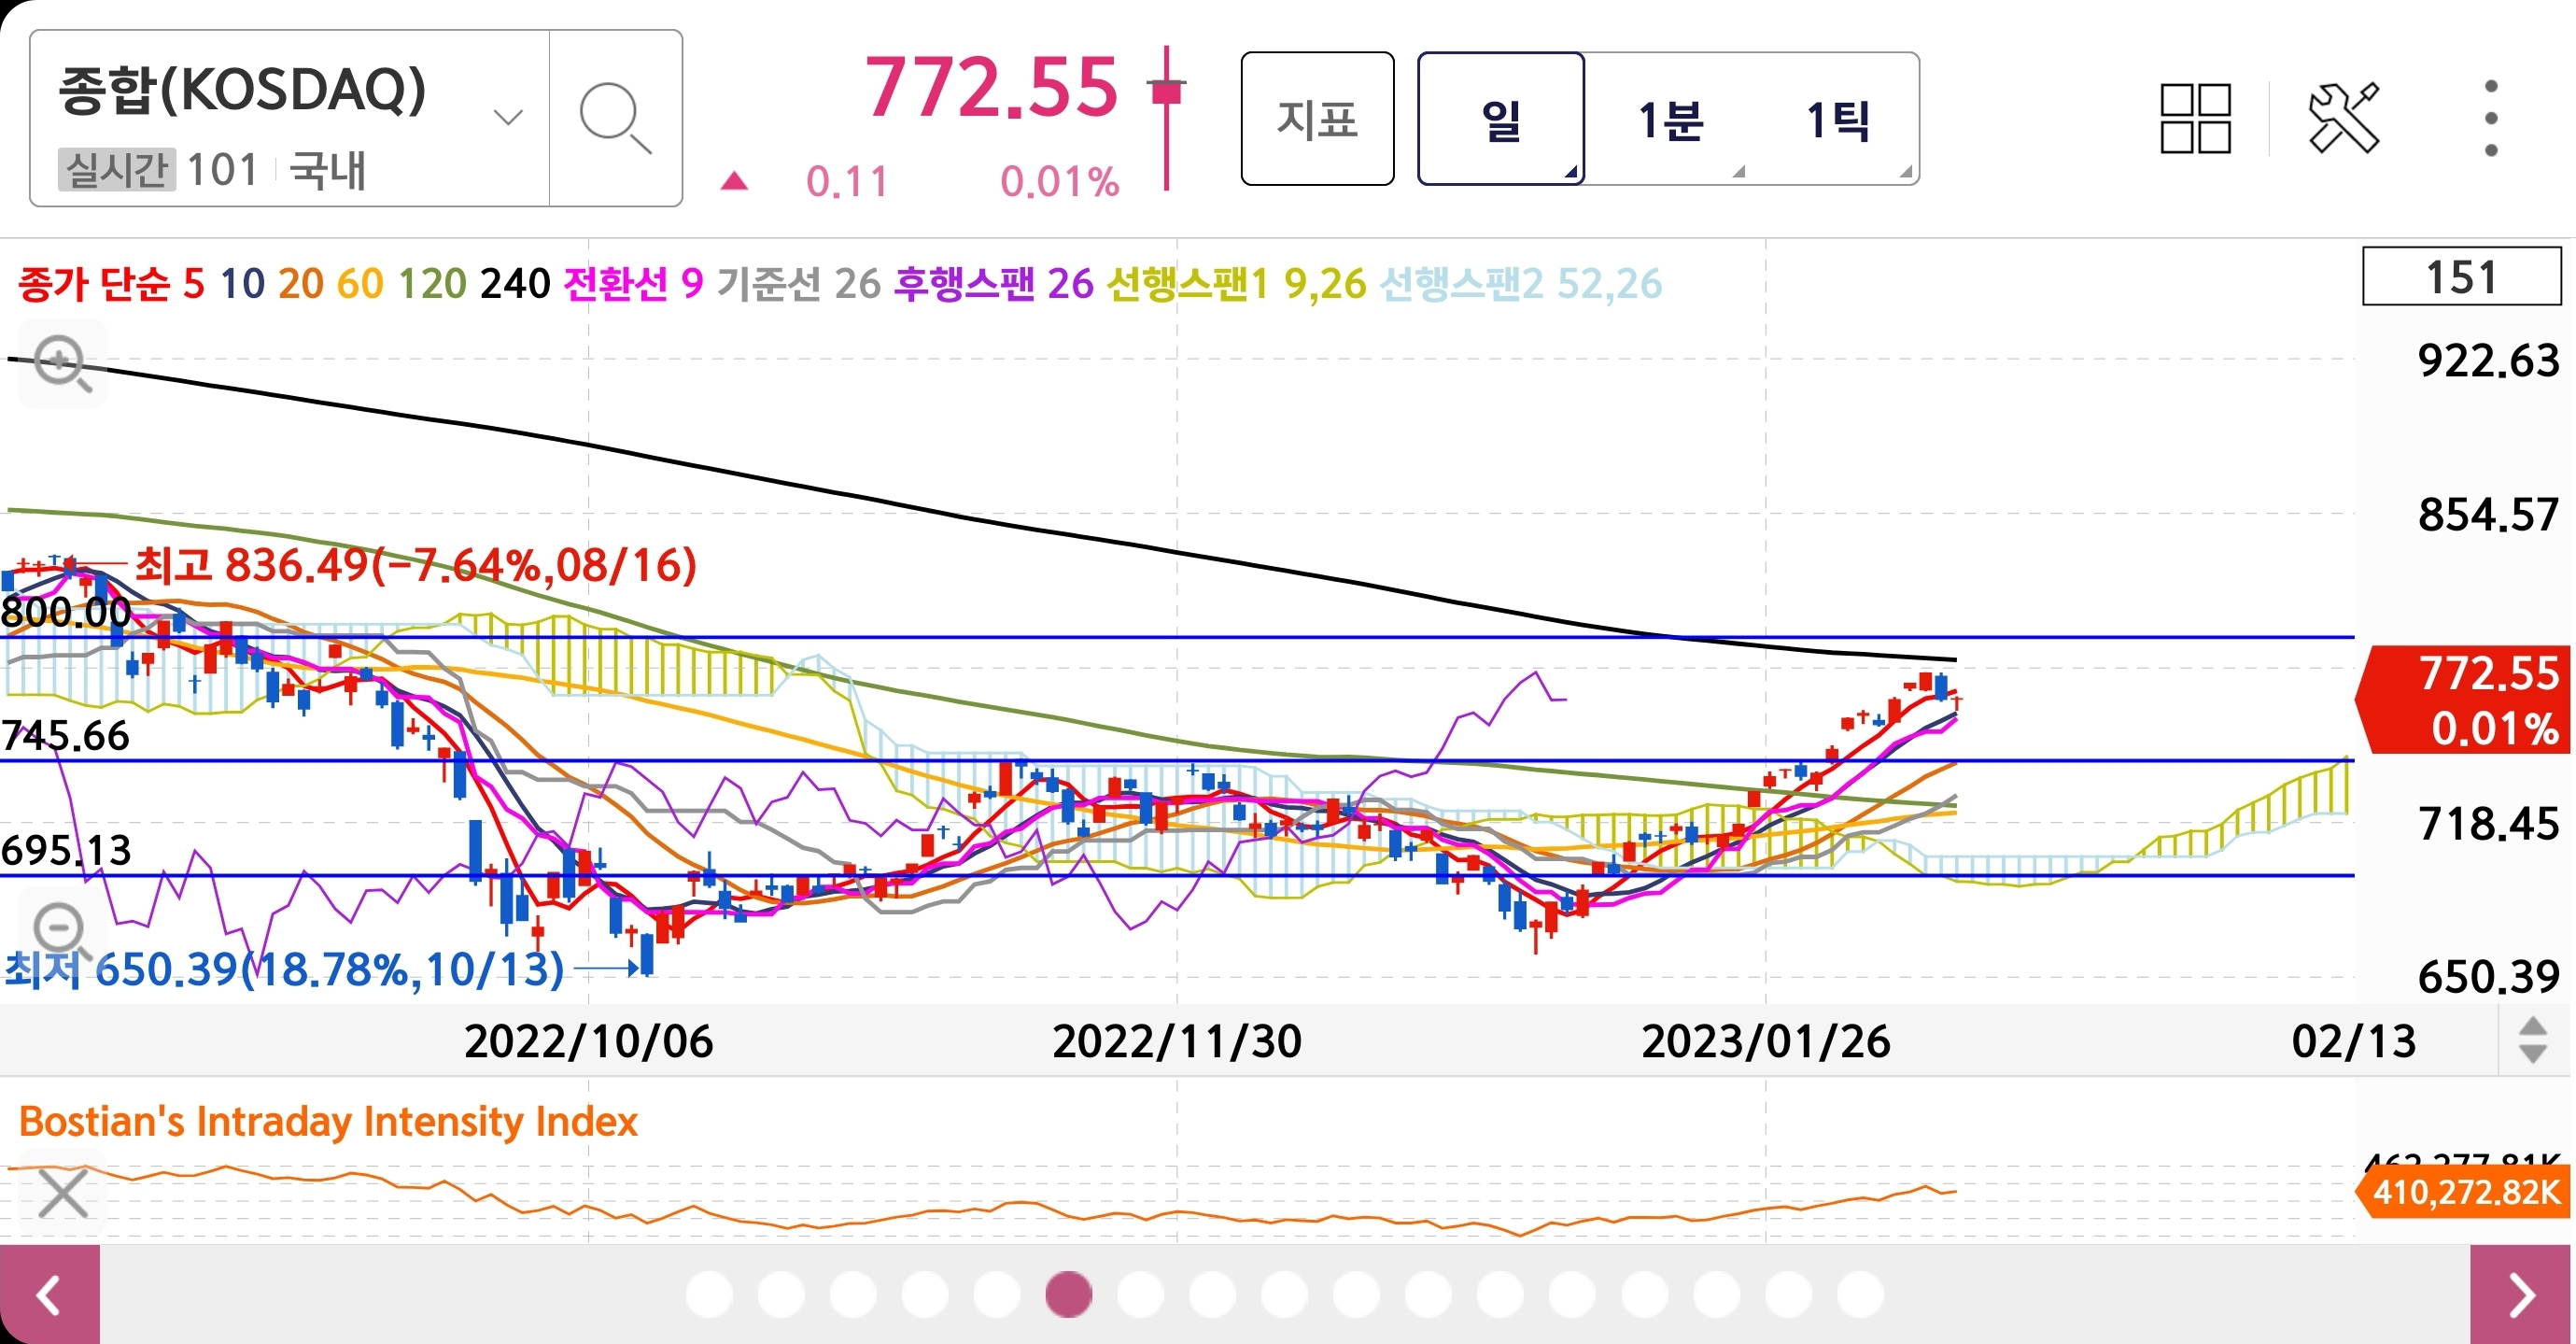Viewport: 2576px width, 1344px height.
Task: Zoom out chart with minus magnifier
Action: click(62, 930)
